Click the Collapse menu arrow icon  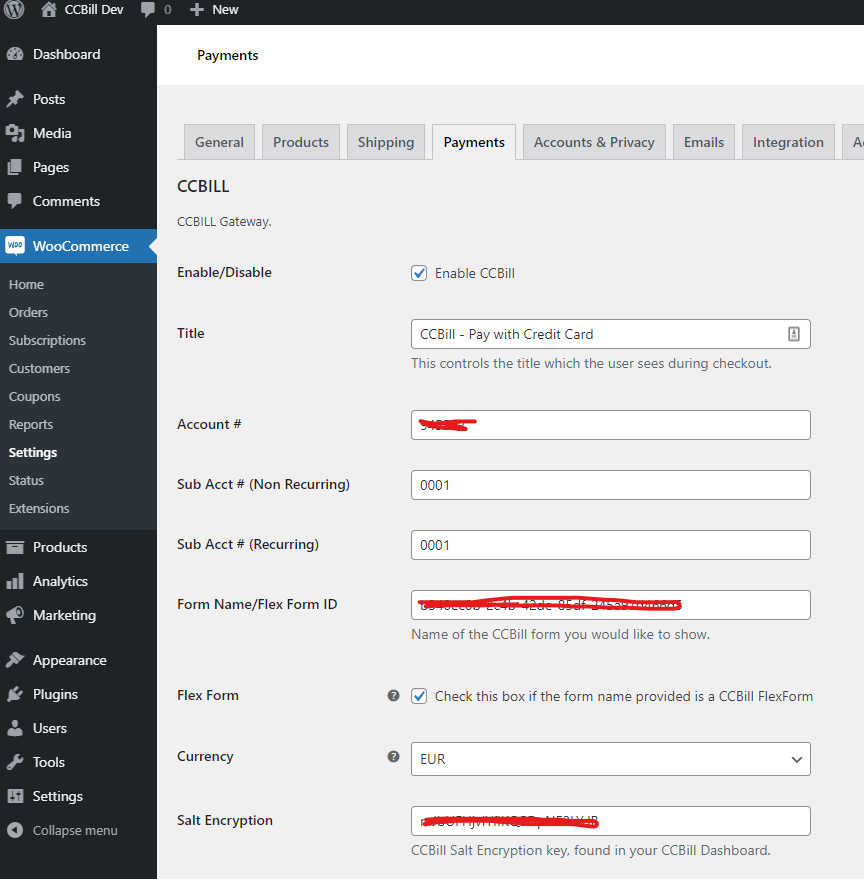(15, 830)
